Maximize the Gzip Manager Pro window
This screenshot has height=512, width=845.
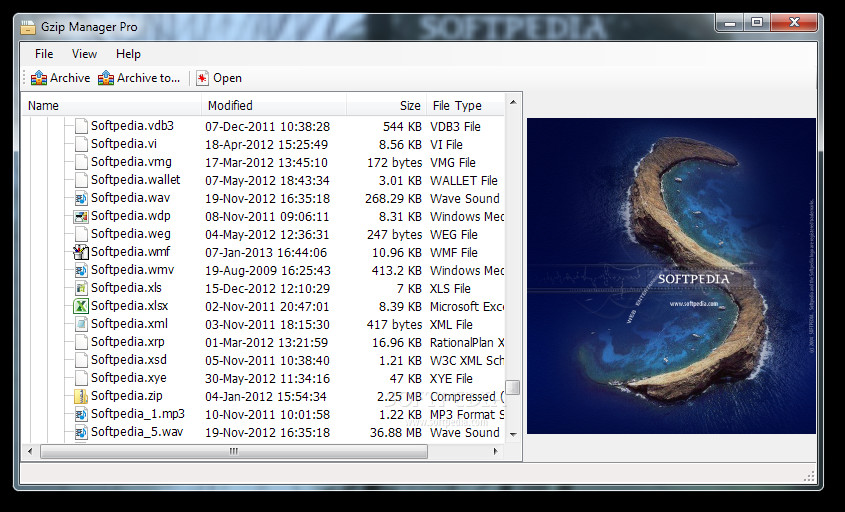coord(757,22)
